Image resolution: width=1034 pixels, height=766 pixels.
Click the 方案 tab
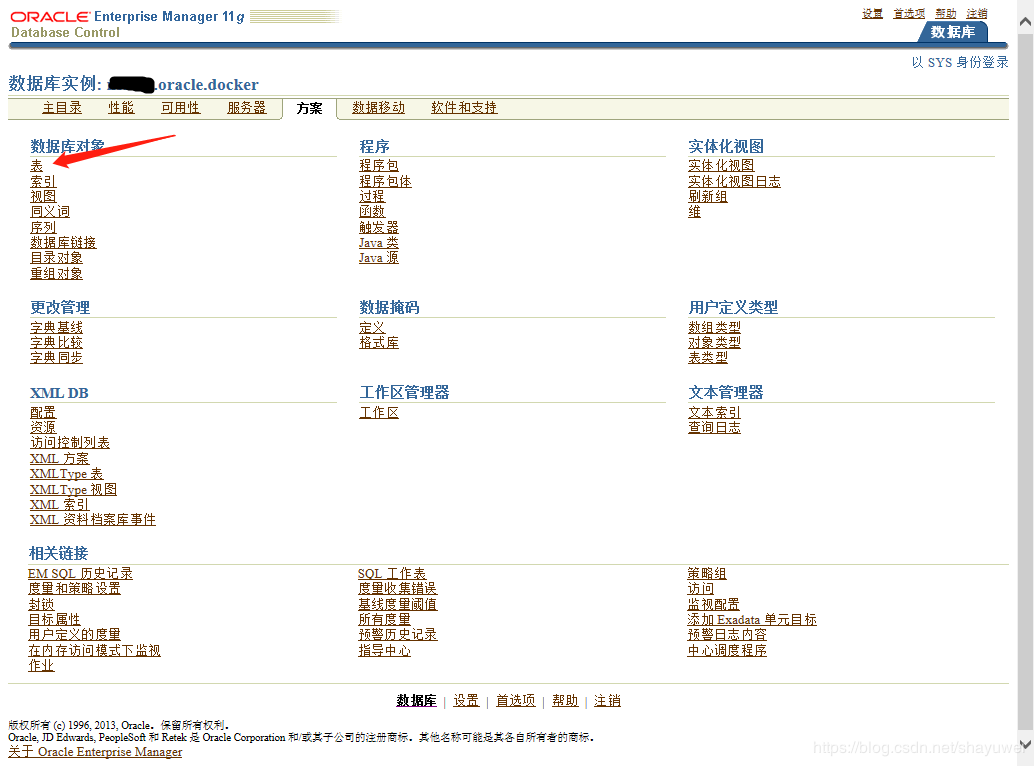tap(309, 108)
